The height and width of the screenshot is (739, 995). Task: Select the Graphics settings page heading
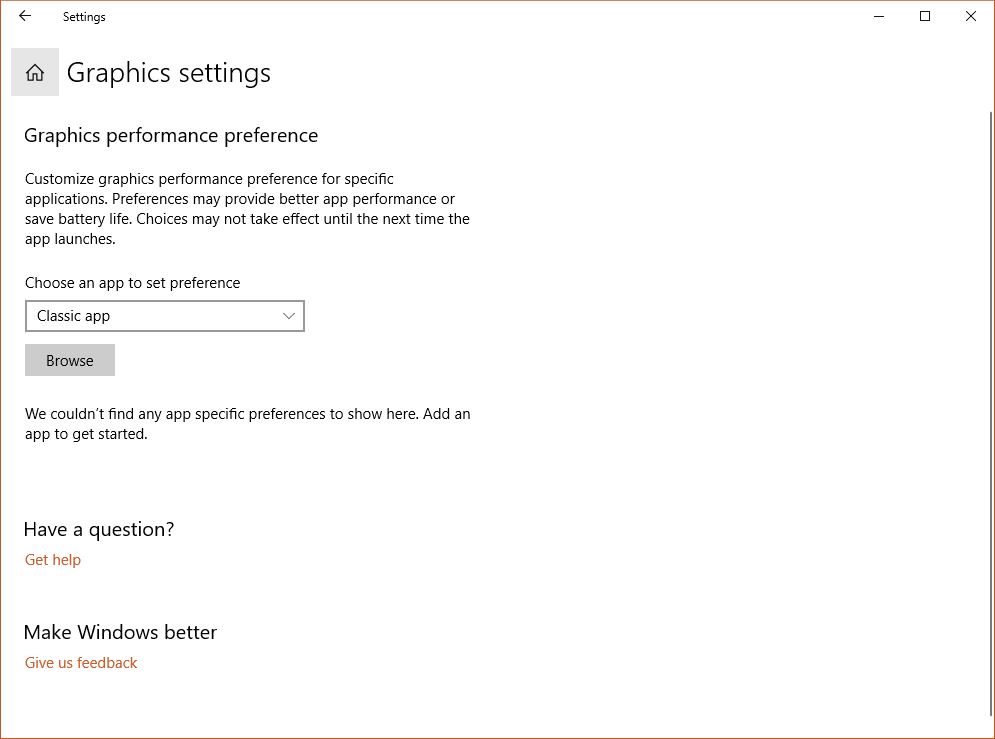pyautogui.click(x=169, y=73)
